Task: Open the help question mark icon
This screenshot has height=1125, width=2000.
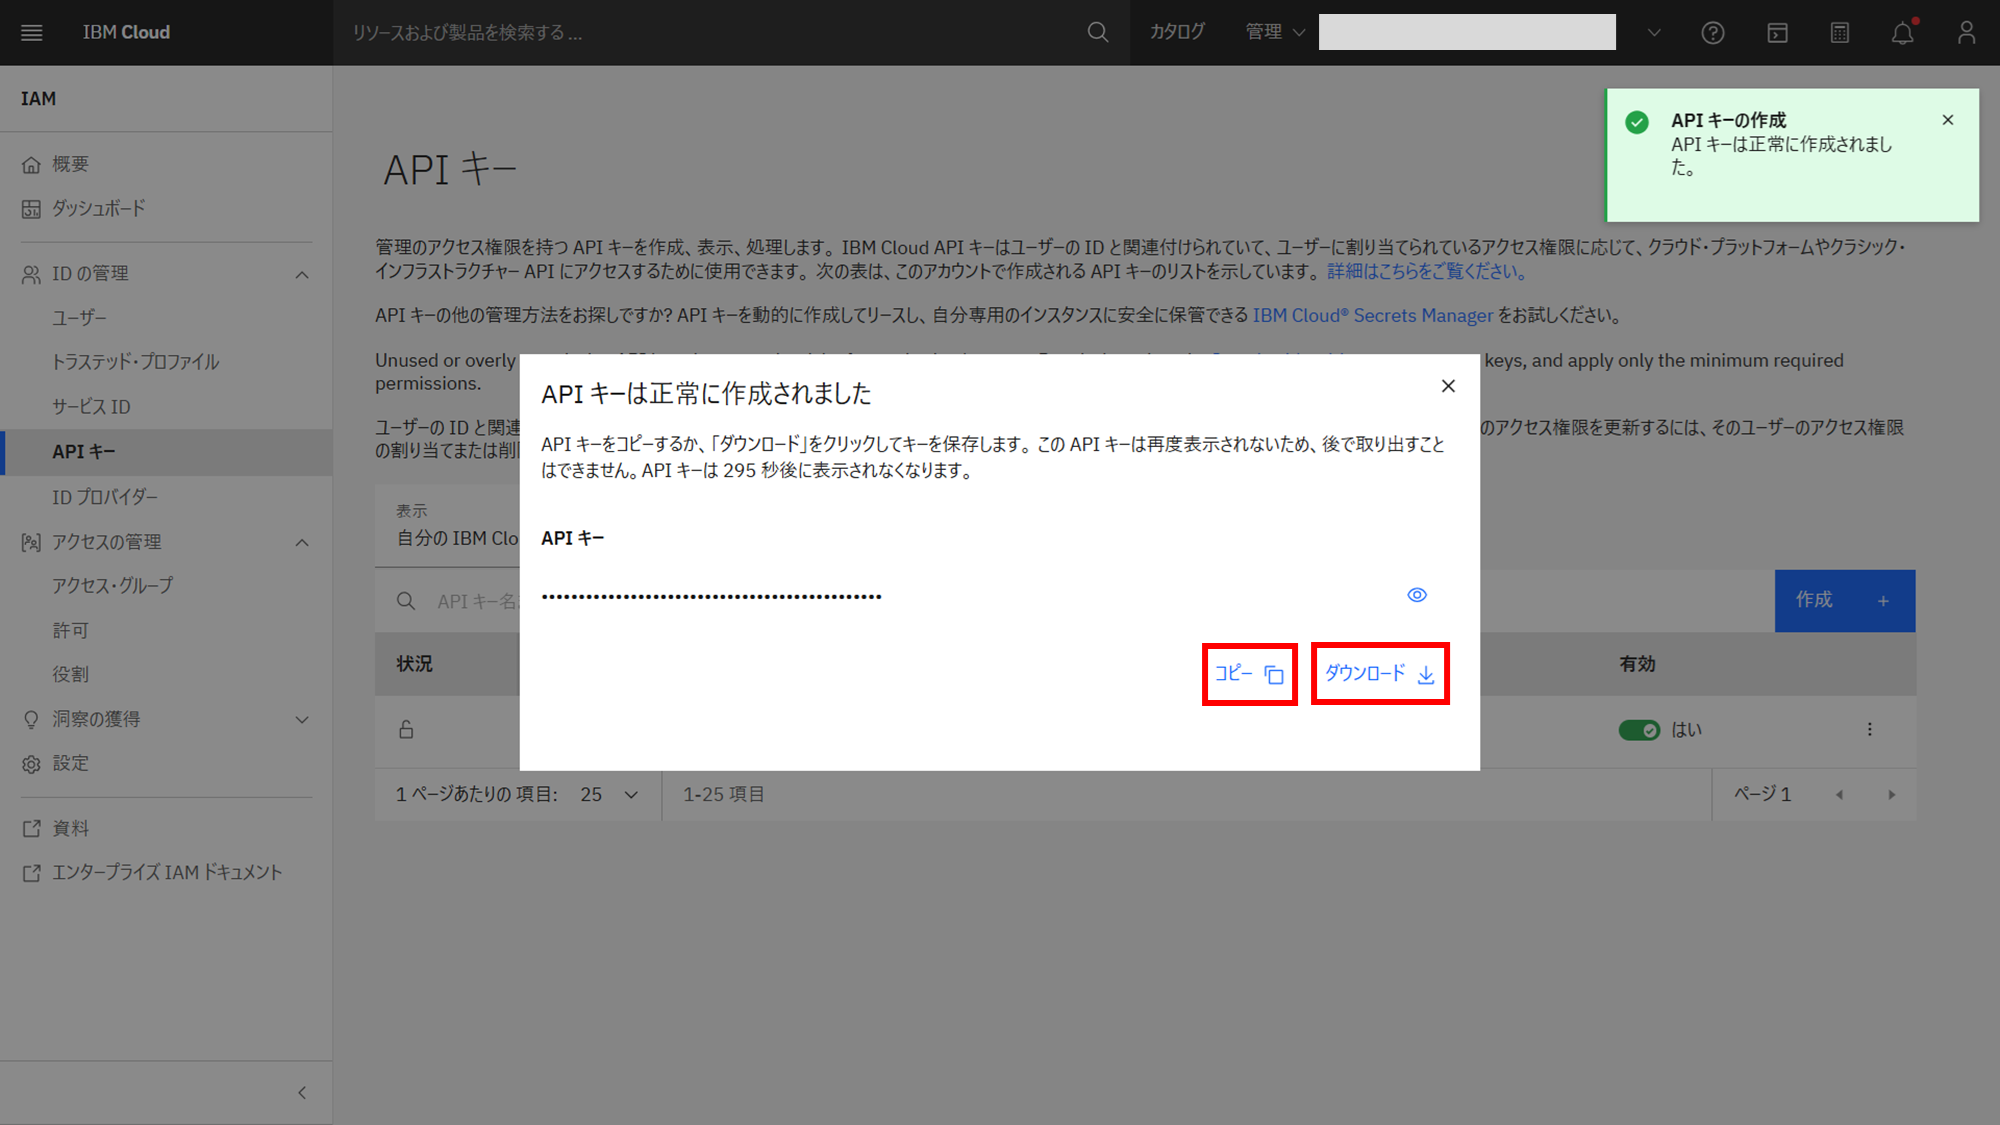Action: (1712, 33)
